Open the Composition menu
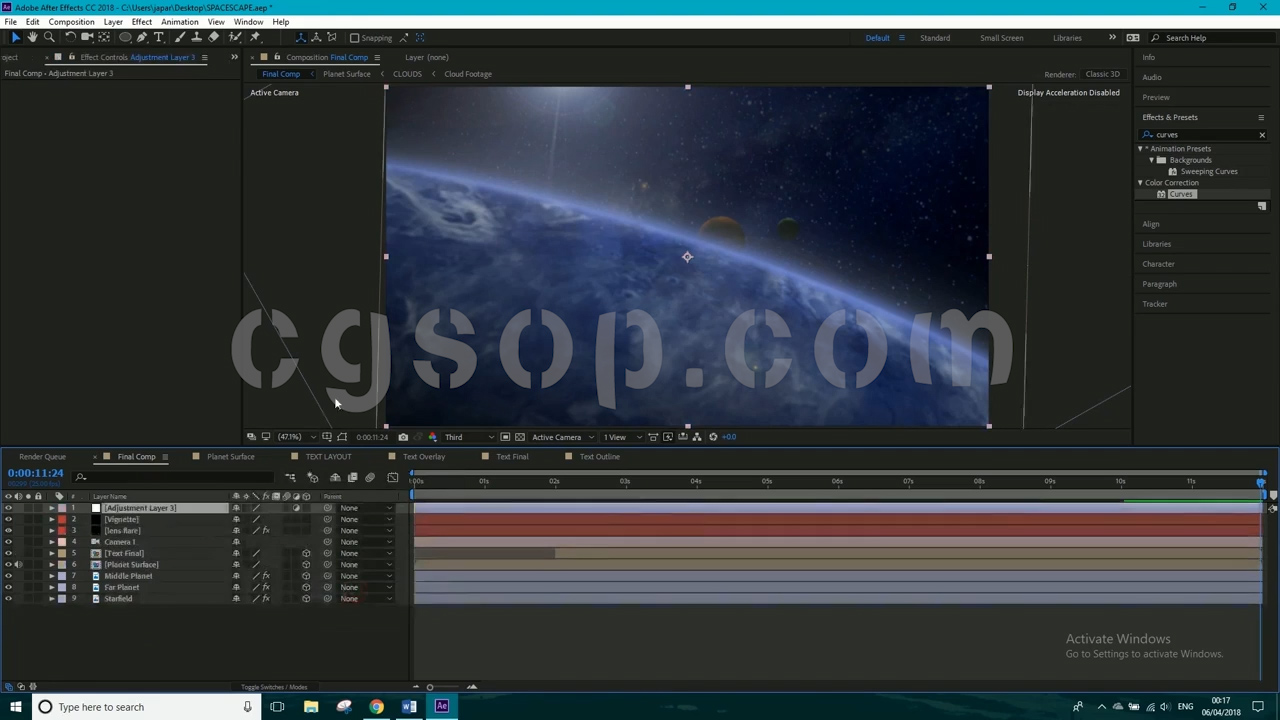This screenshot has height=720, width=1280. coord(71,22)
